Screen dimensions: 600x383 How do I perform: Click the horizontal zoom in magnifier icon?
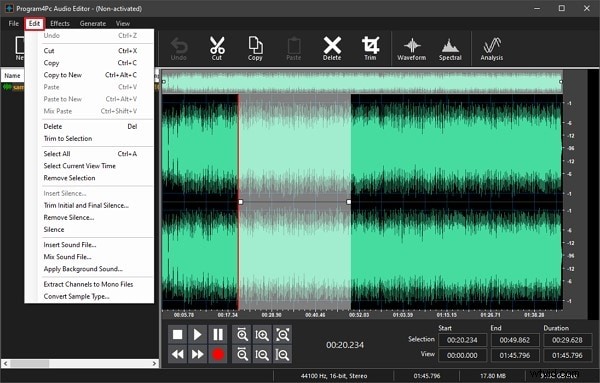(242, 335)
